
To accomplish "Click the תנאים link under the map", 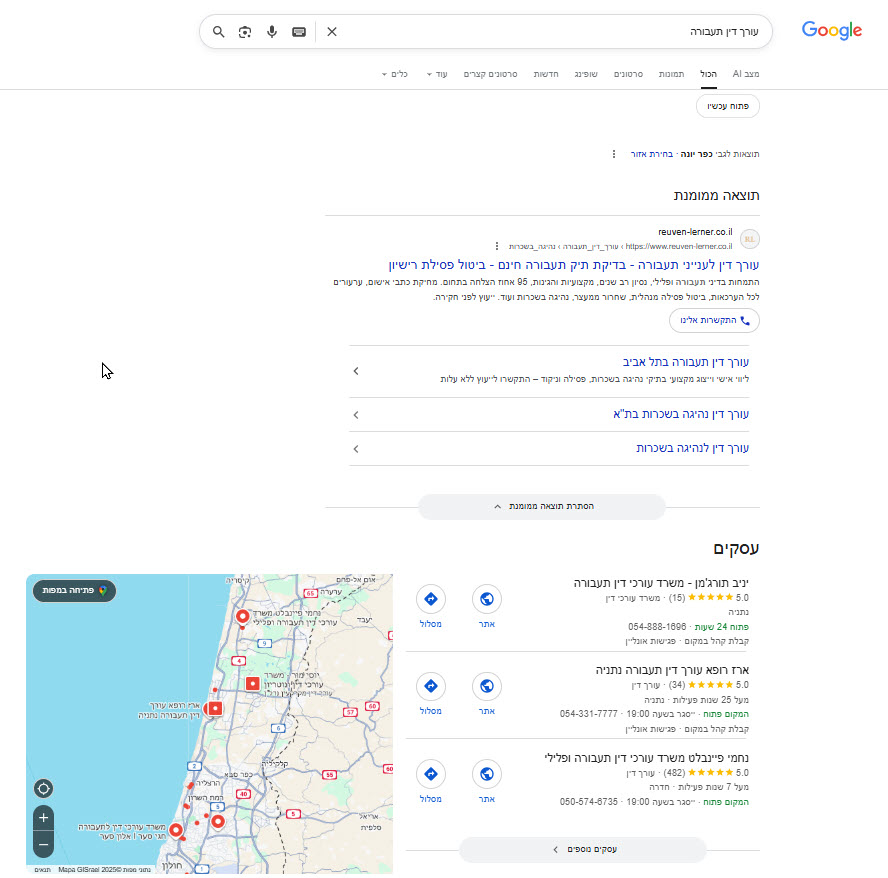I will pyautogui.click(x=42, y=870).
